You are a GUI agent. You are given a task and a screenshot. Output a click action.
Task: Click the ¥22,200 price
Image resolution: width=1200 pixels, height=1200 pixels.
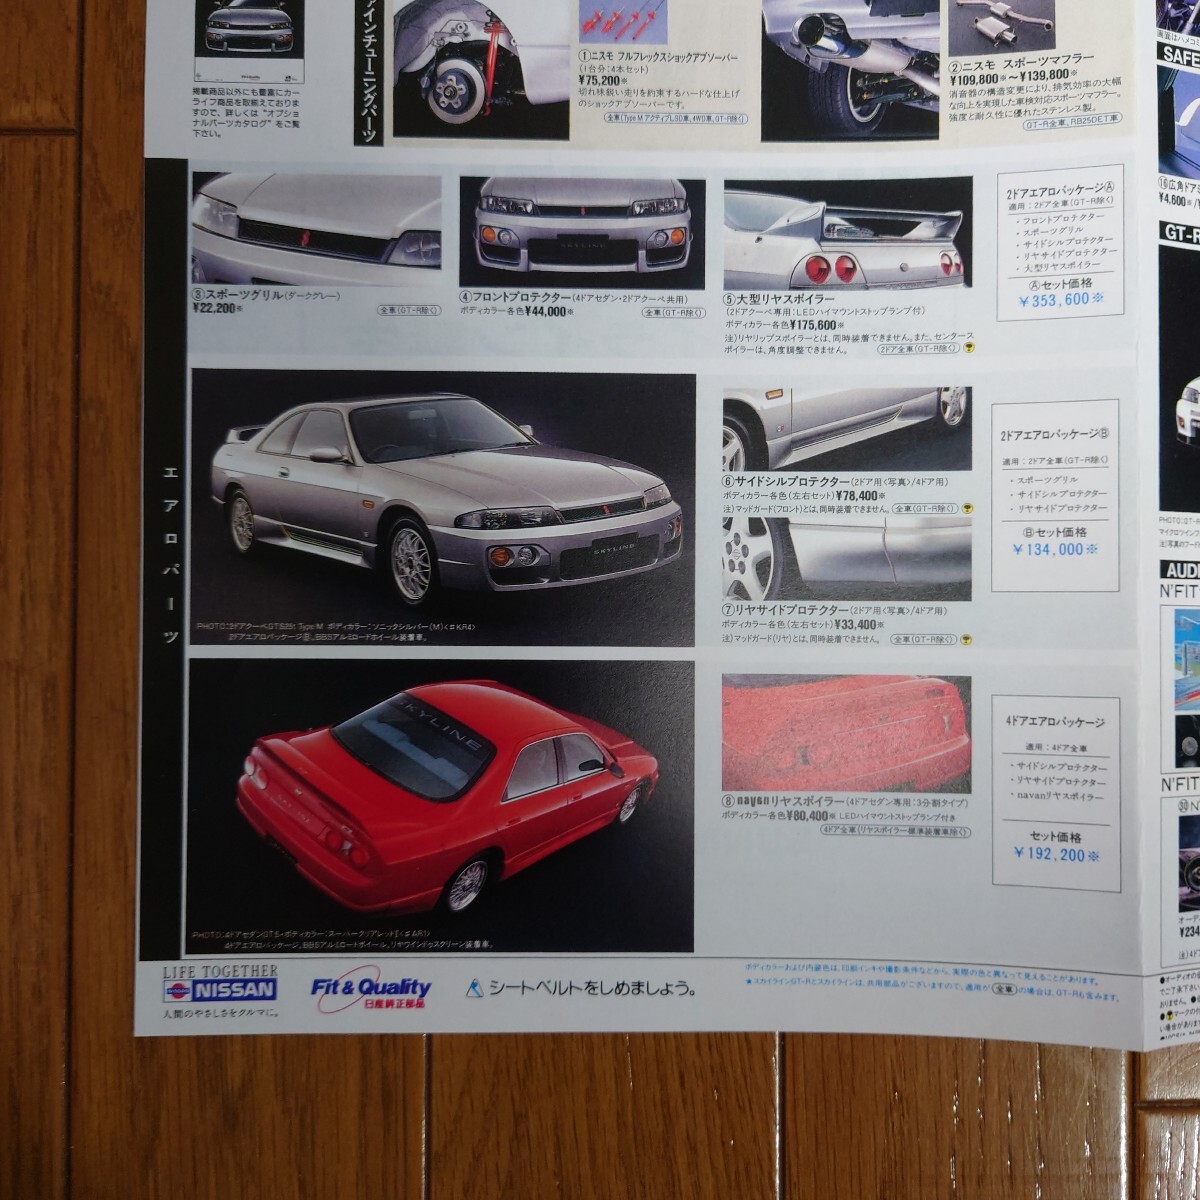[x=218, y=309]
